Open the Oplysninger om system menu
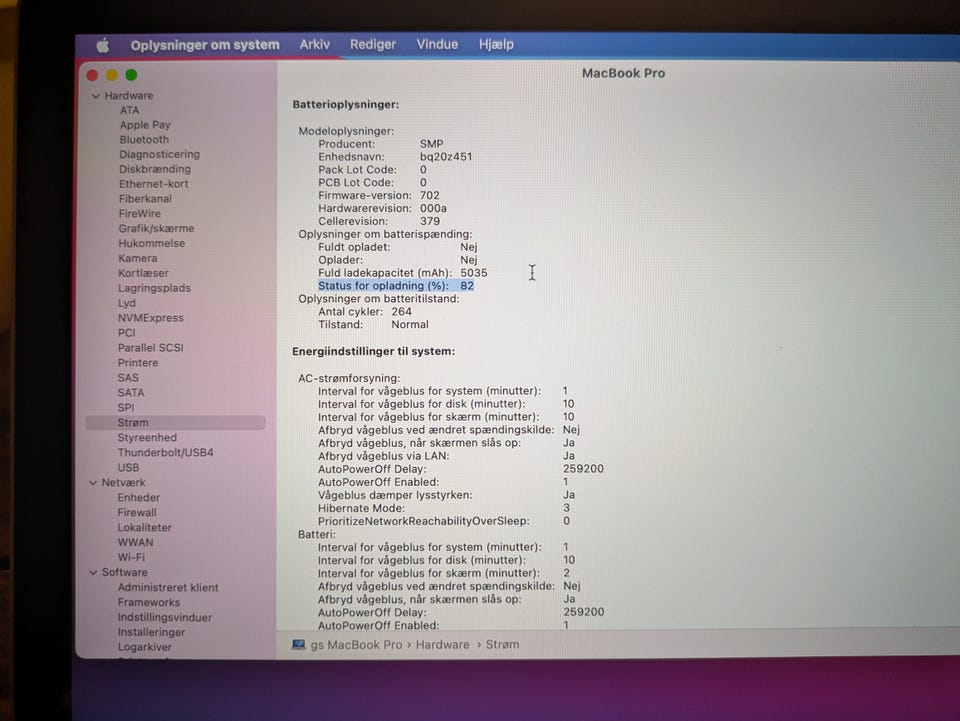This screenshot has height=721, width=960. (x=204, y=45)
